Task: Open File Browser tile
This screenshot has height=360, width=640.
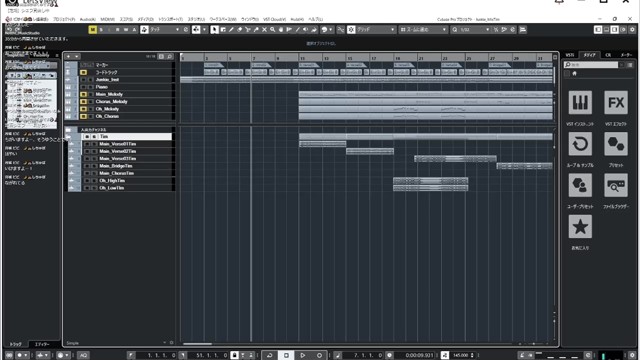Action: (x=616, y=185)
